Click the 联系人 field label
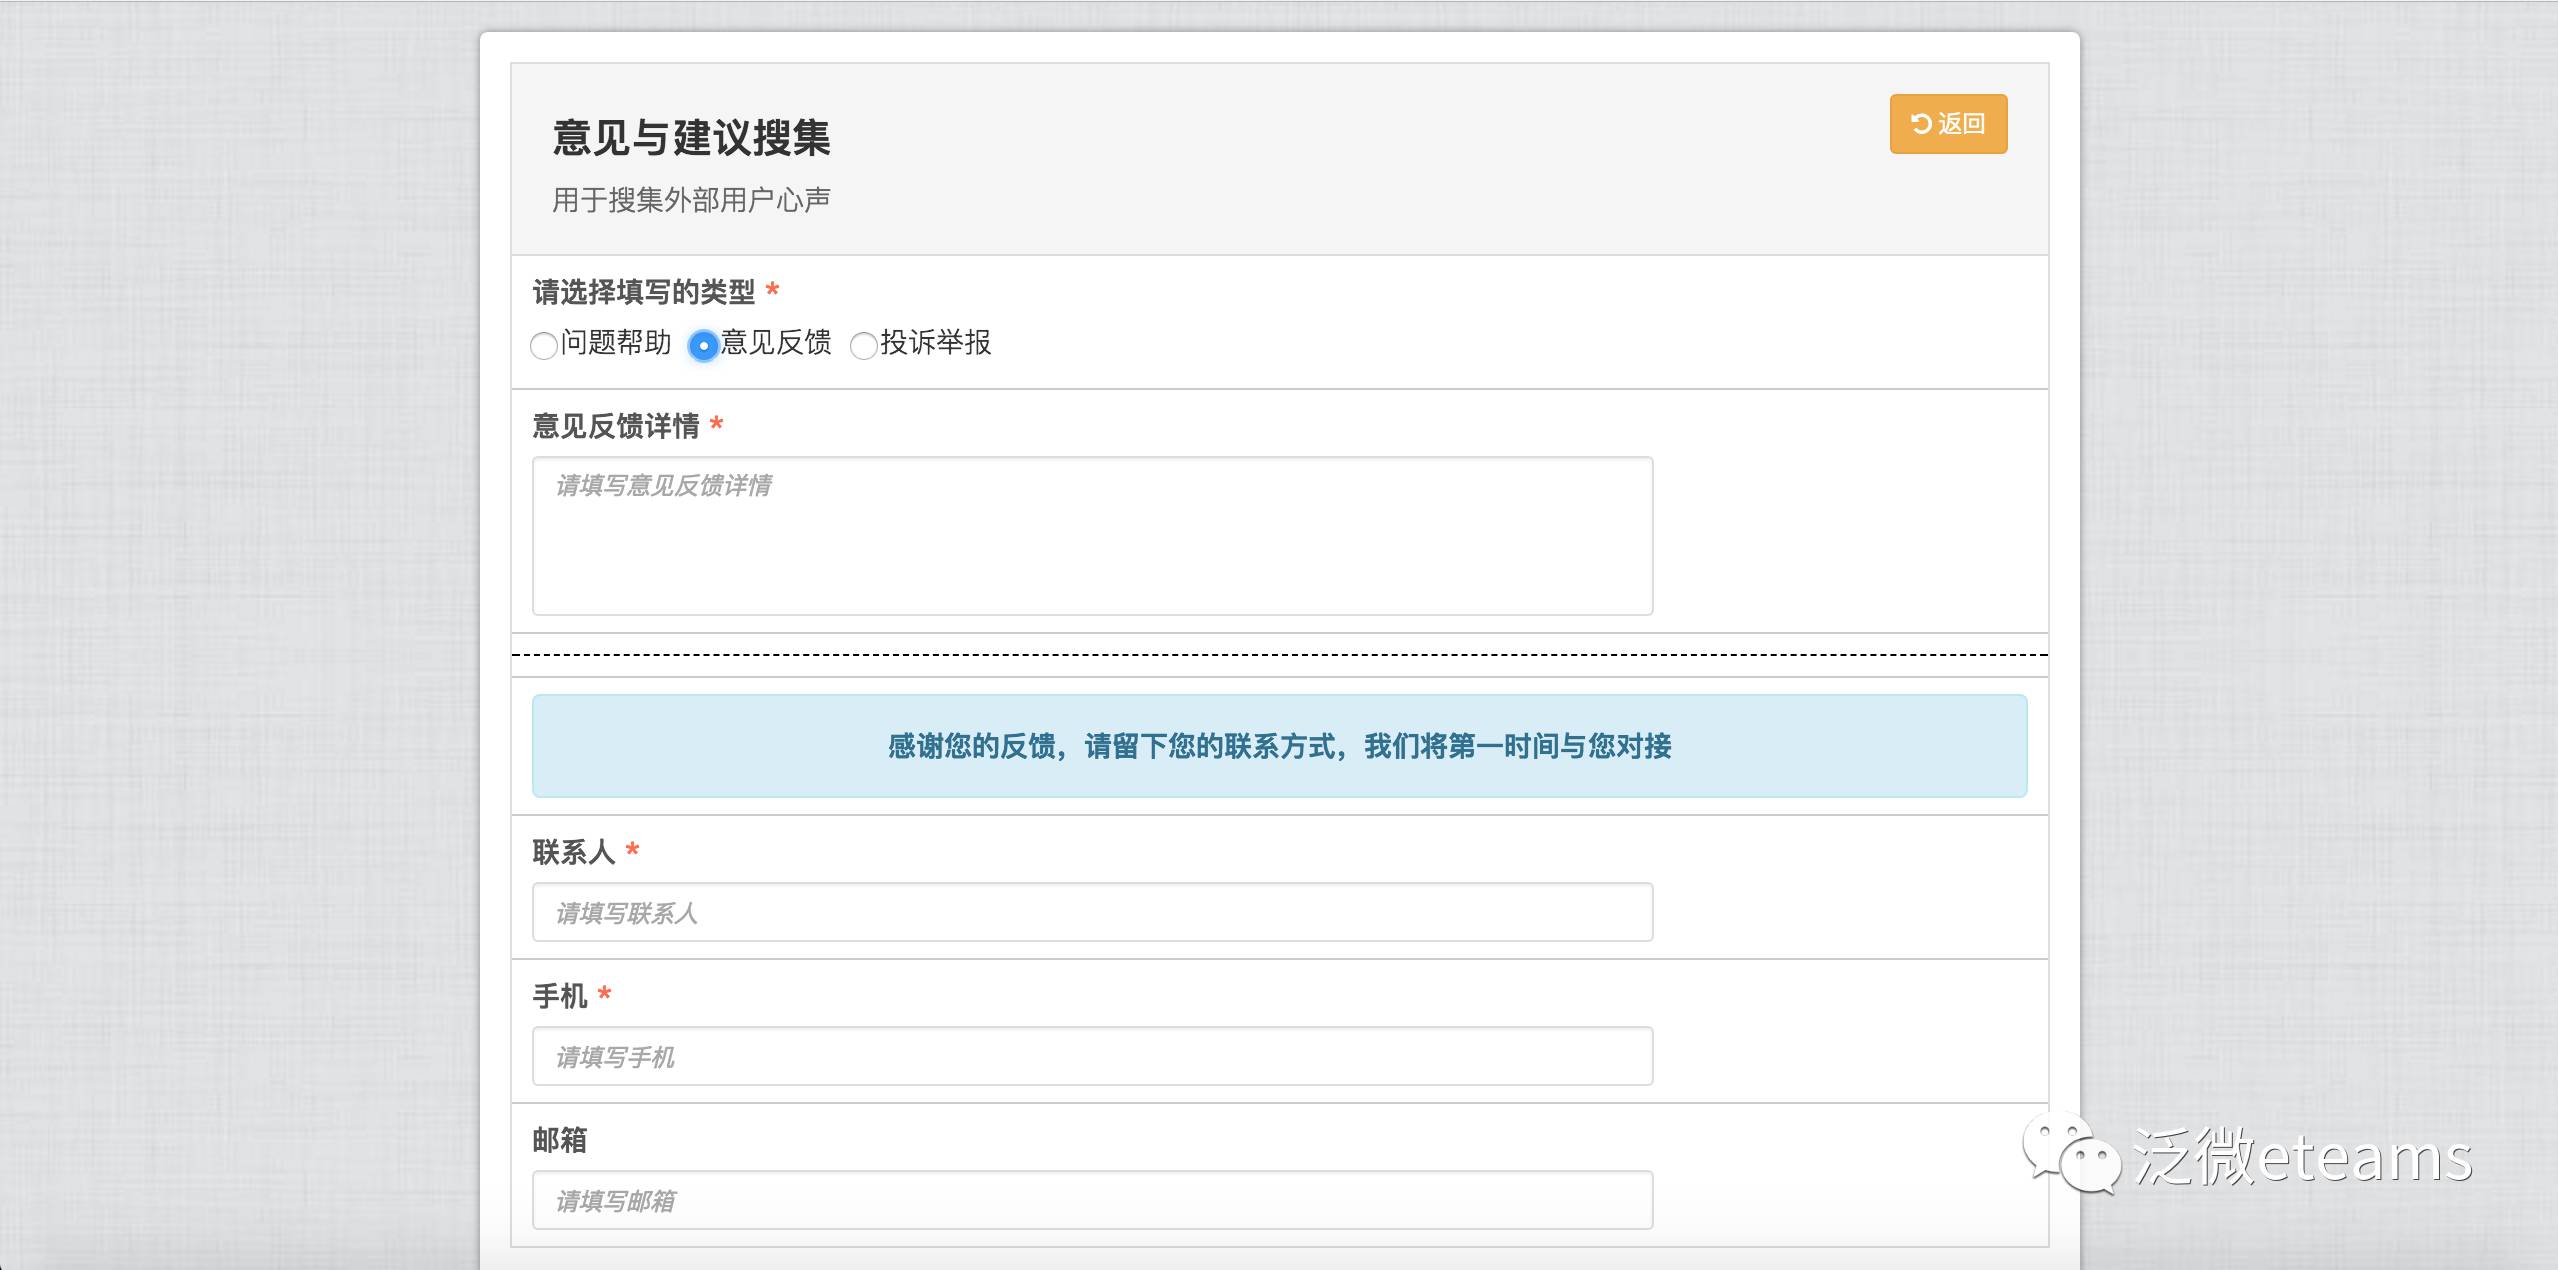 click(573, 852)
